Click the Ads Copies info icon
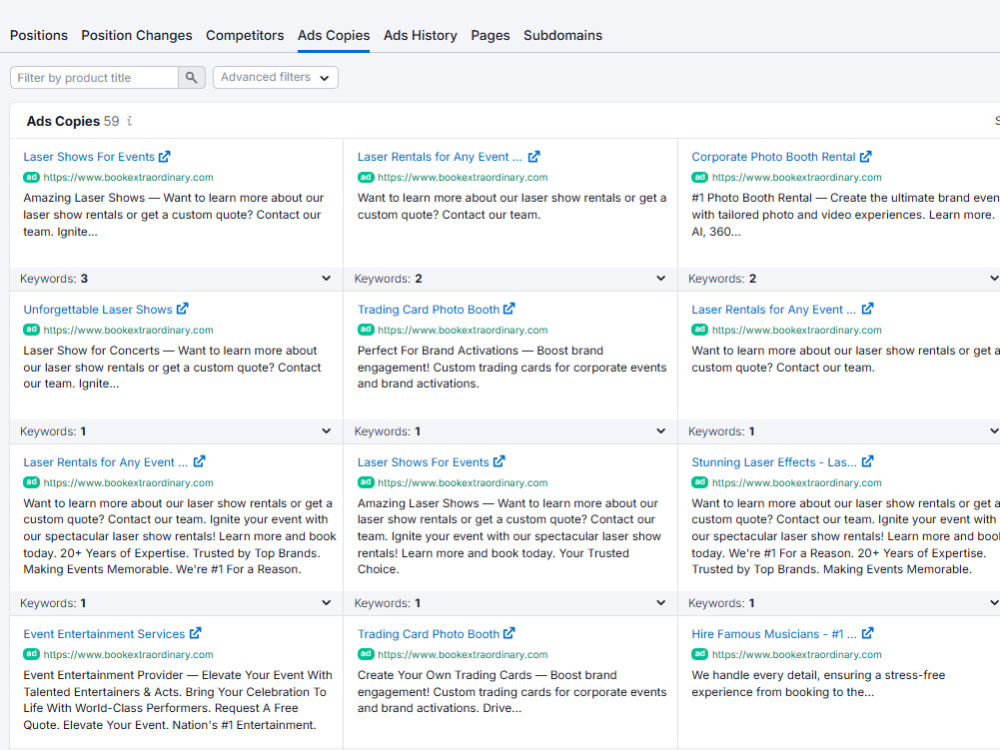Screen dimensions: 1000x750 click(129, 121)
